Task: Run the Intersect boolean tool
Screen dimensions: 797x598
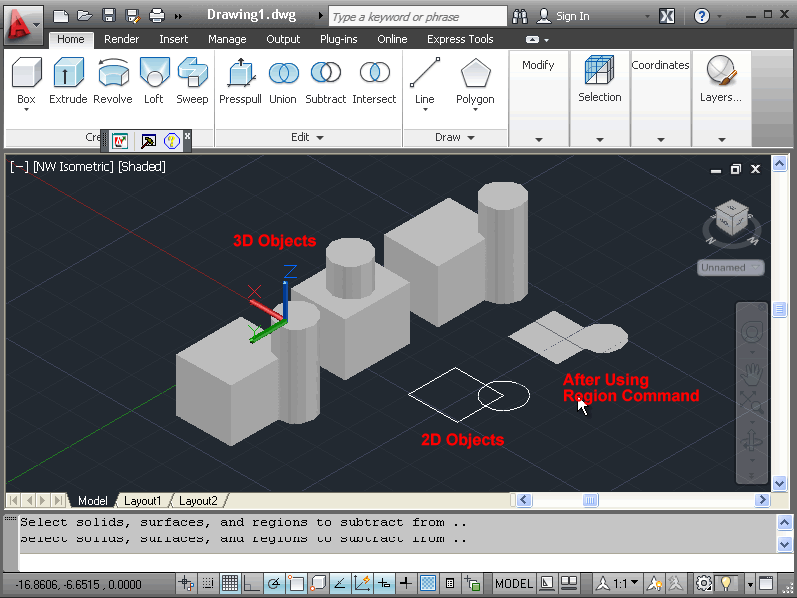Action: pos(374,81)
